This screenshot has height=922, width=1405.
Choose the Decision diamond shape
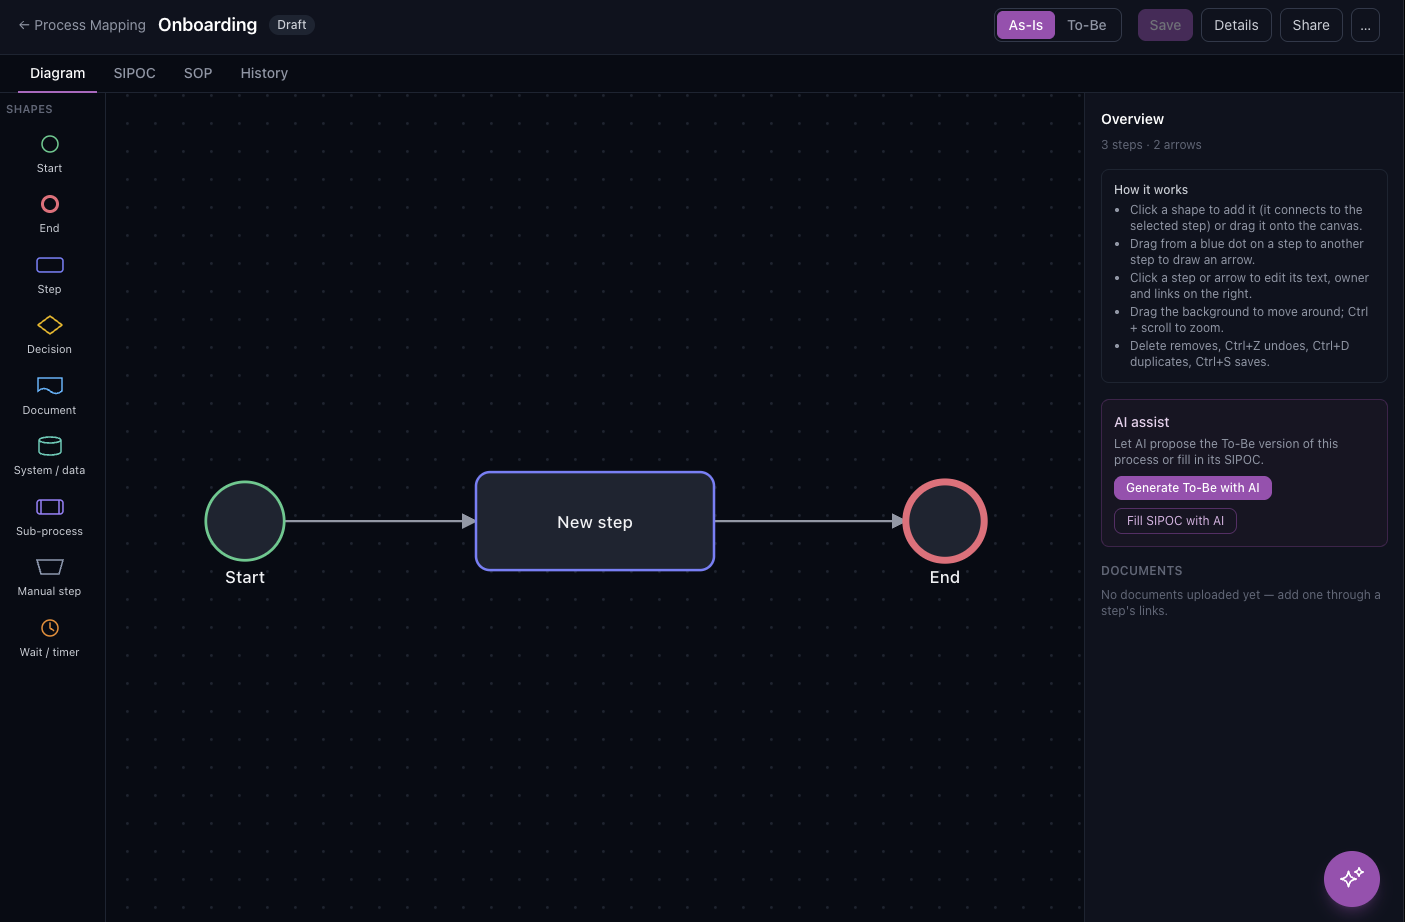pyautogui.click(x=50, y=325)
